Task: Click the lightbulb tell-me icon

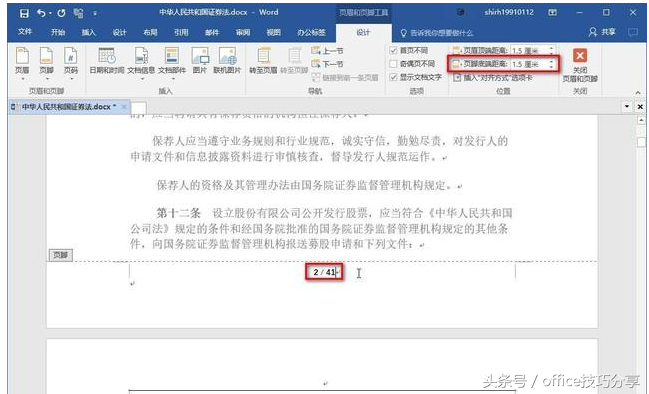Action: click(404, 33)
